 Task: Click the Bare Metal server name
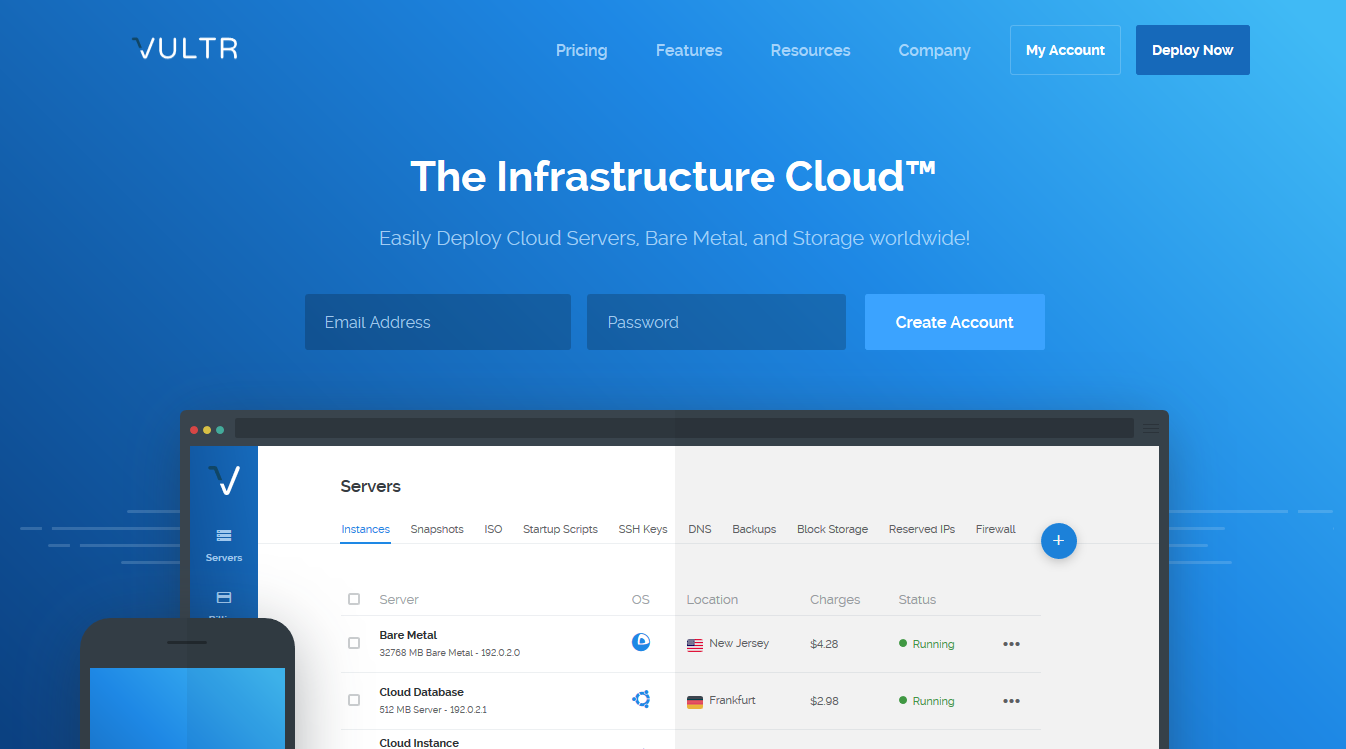pos(408,635)
